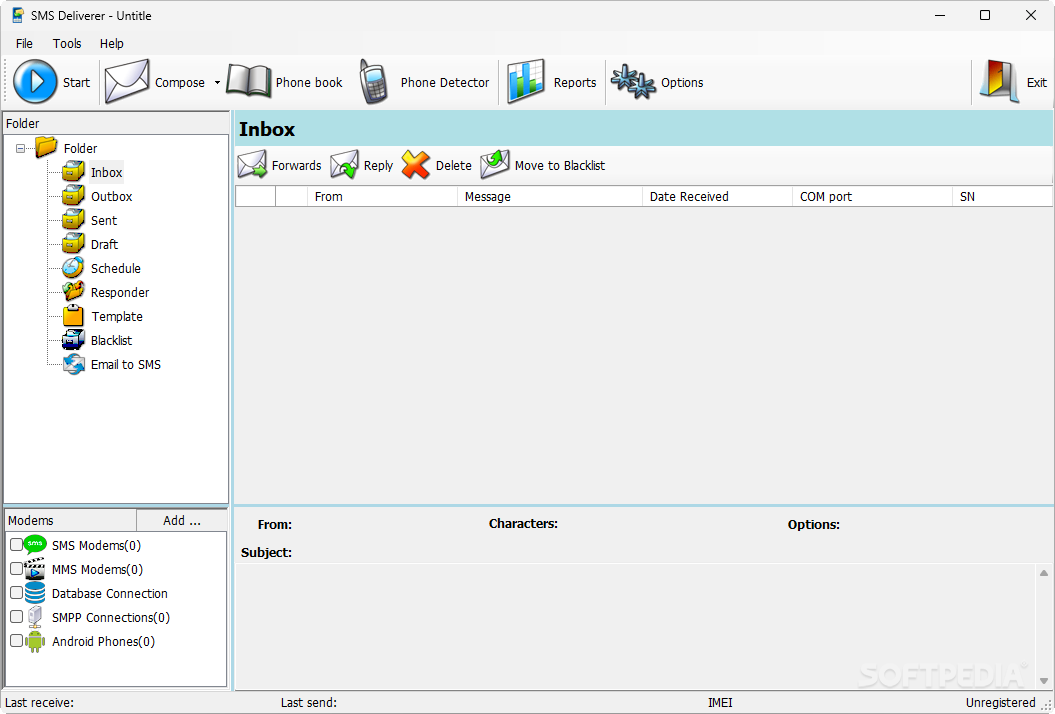
Task: Select the Responder icon
Action: [x=73, y=292]
